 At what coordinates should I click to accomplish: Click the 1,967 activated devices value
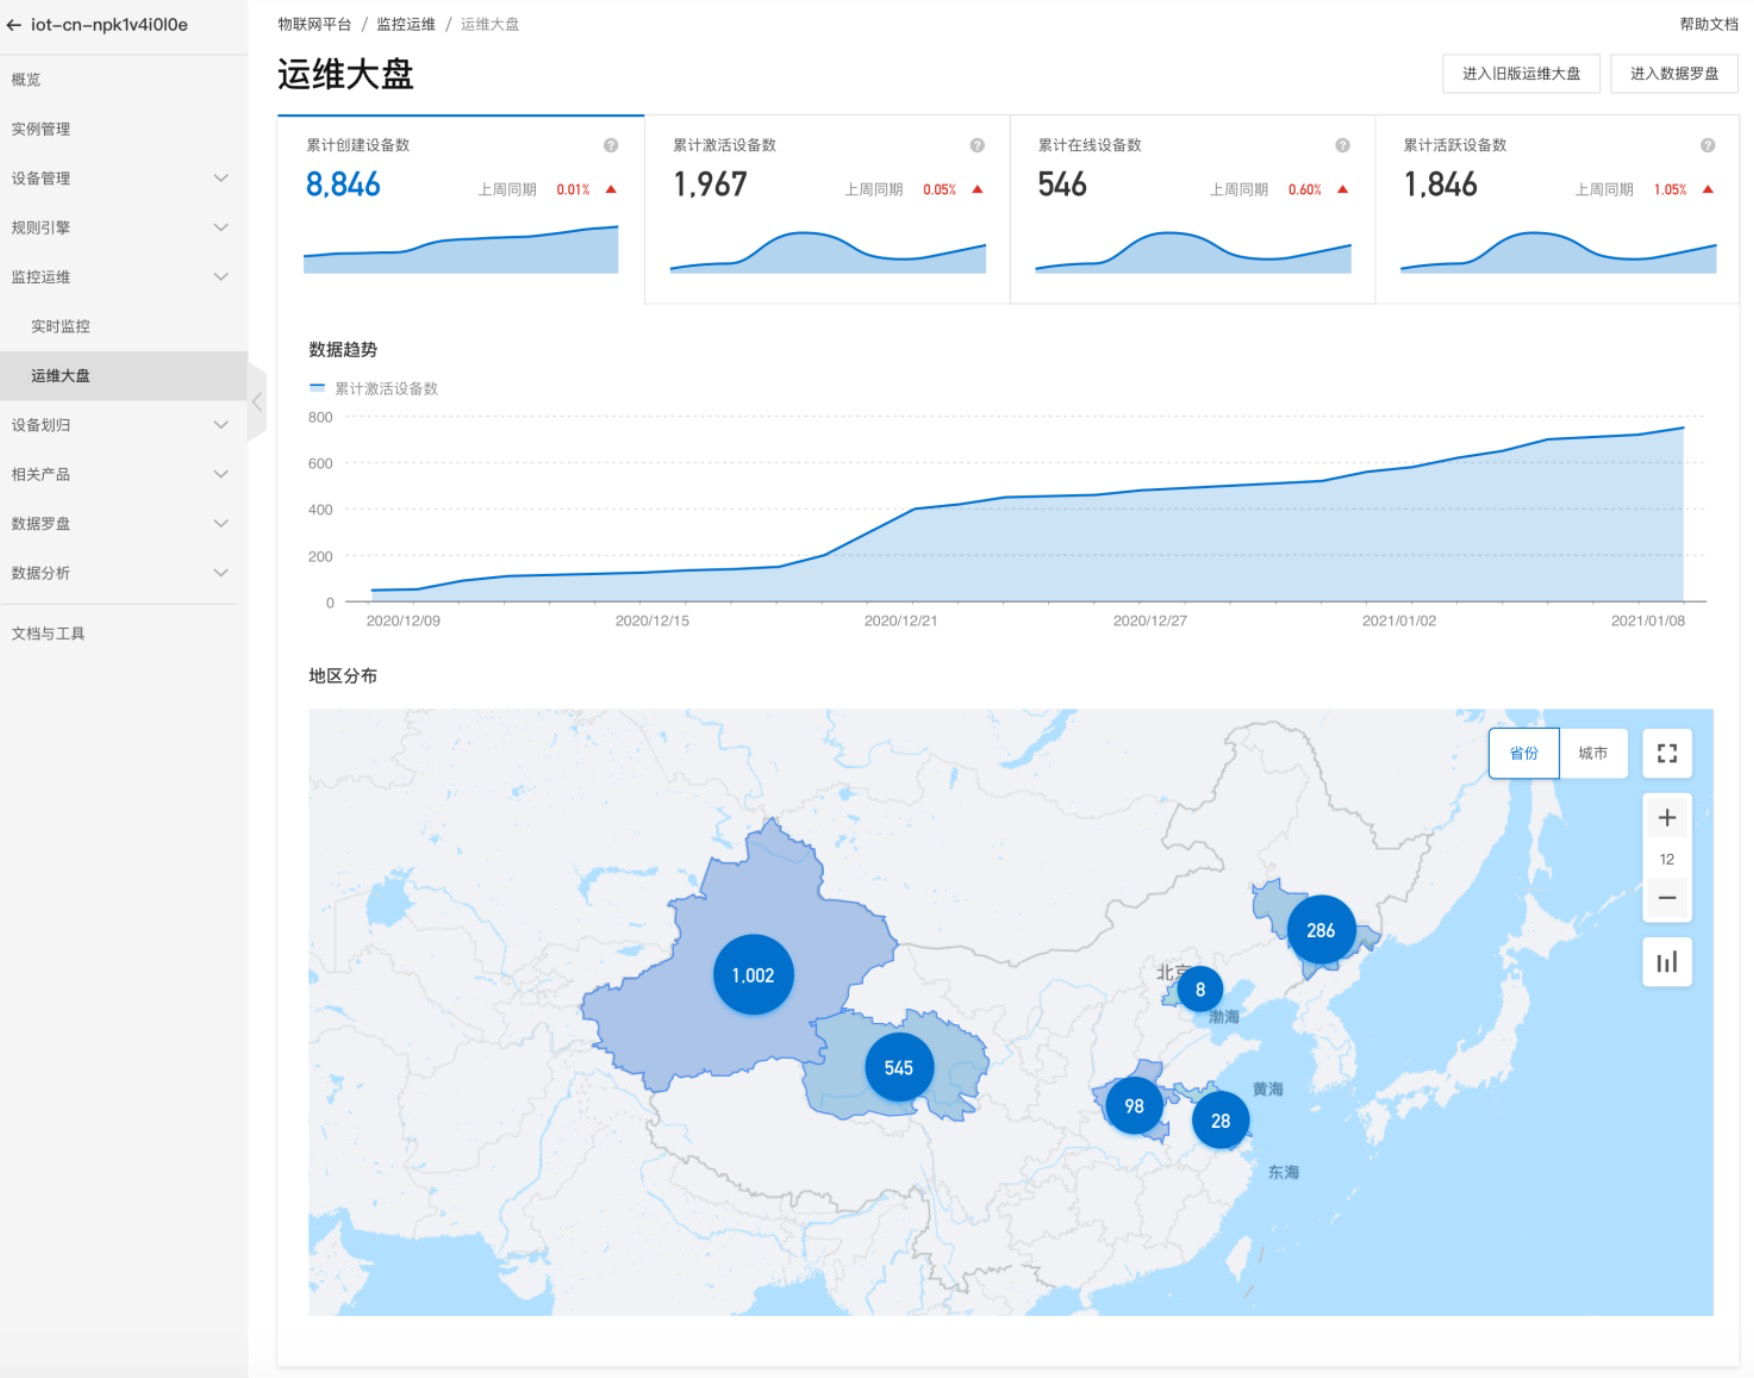(x=710, y=184)
